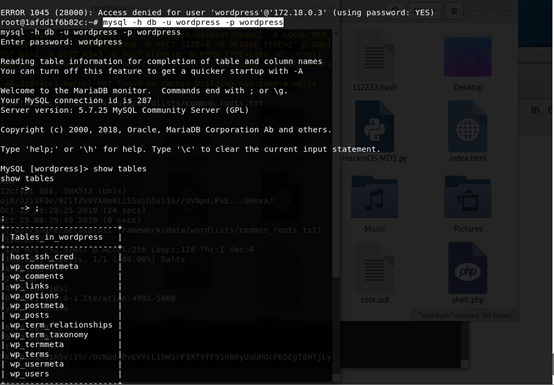Click the Tables_in_wordpress column header
The width and height of the screenshot is (554, 385).
[x=57, y=237]
